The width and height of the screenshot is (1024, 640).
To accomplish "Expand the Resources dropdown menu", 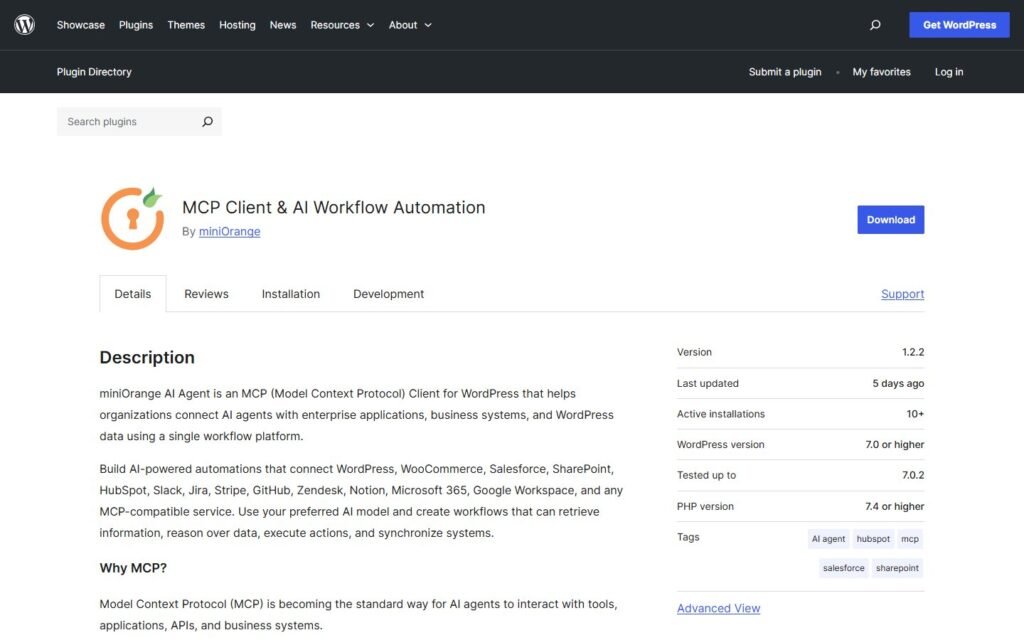I will tap(342, 25).
